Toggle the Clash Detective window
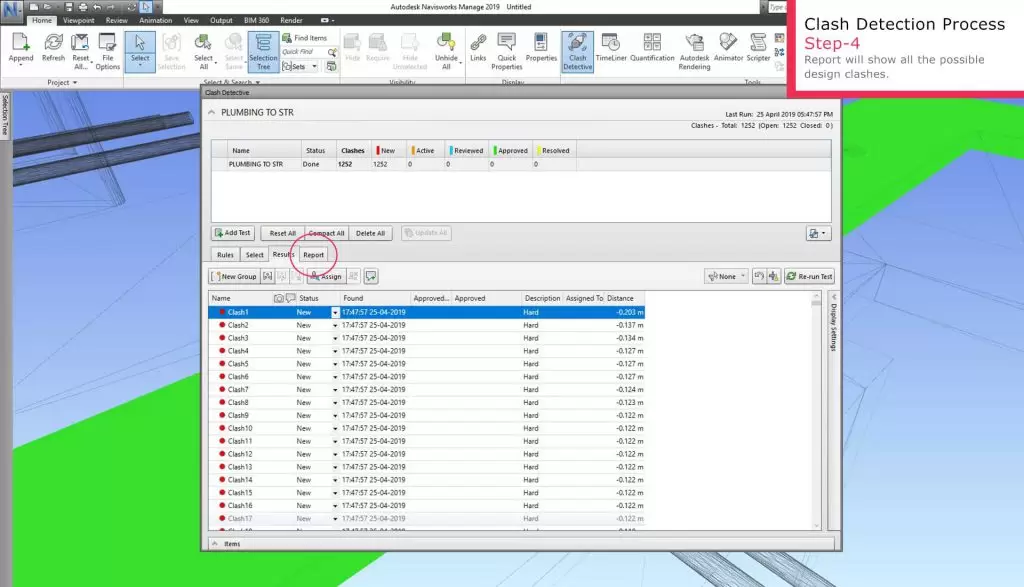1024x587 pixels. pos(577,50)
